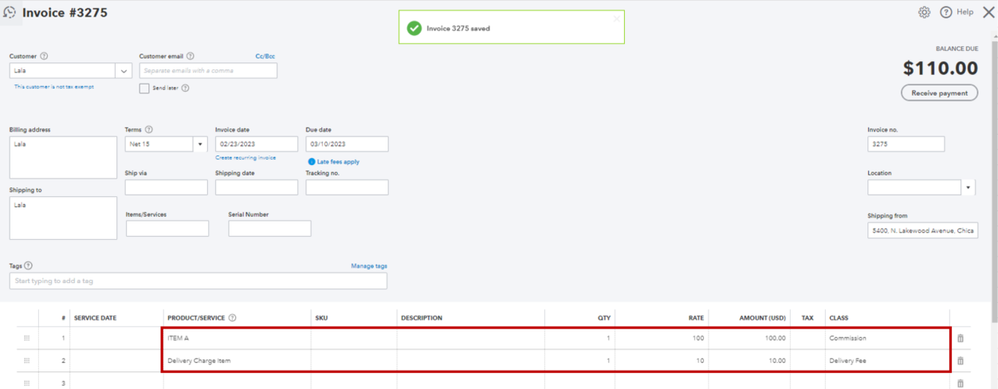
Task: Click the Customer email input field
Action: click(x=208, y=71)
